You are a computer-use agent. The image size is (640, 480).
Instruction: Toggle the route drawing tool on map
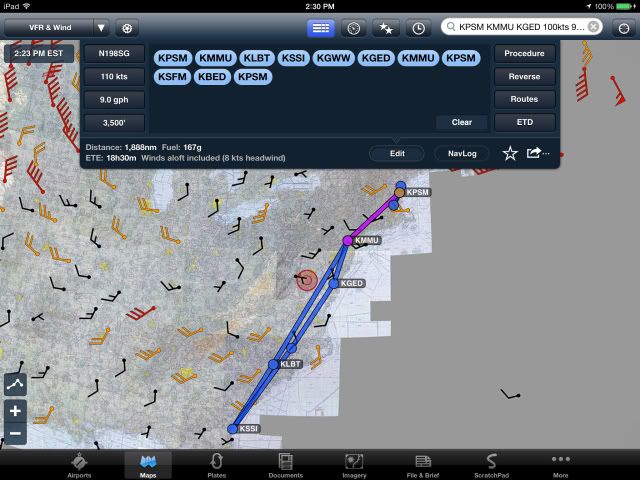tap(15, 385)
